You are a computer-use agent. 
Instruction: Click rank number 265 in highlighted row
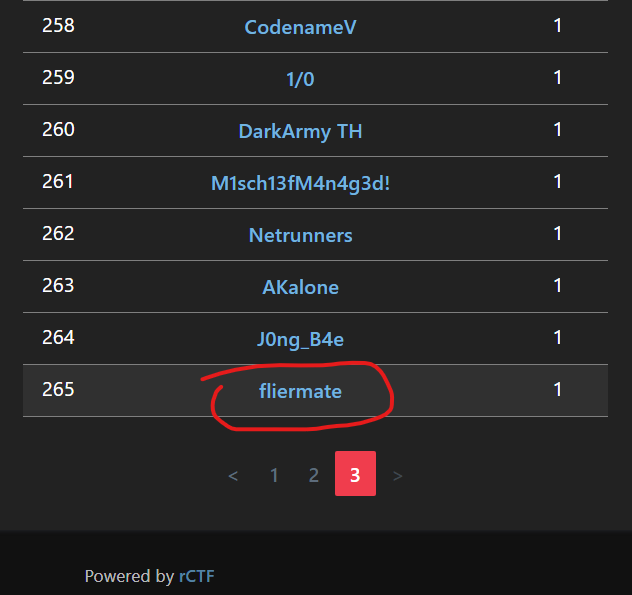point(58,389)
